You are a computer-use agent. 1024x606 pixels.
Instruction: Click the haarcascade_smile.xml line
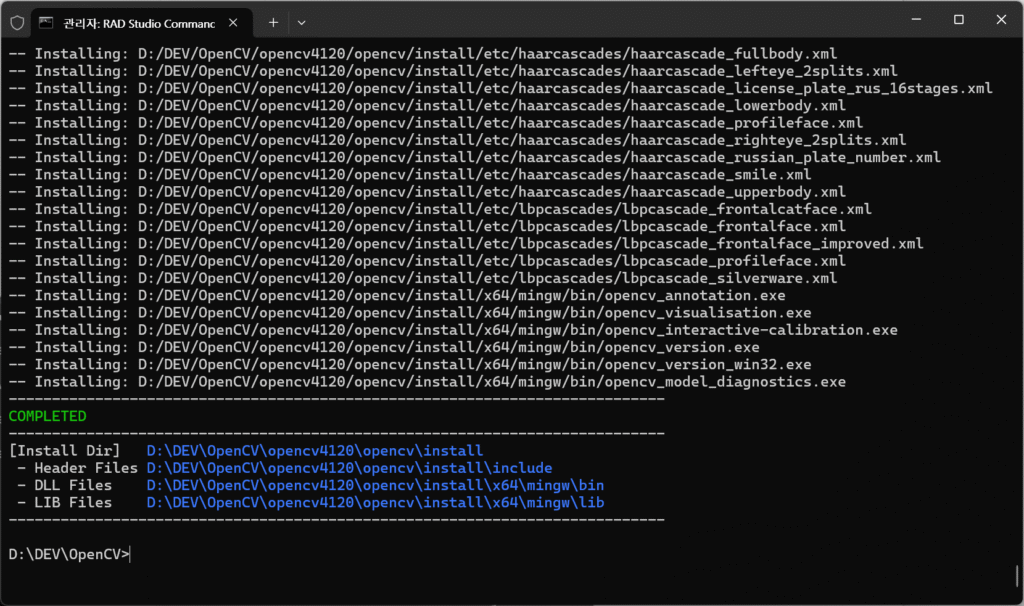[x=409, y=174]
